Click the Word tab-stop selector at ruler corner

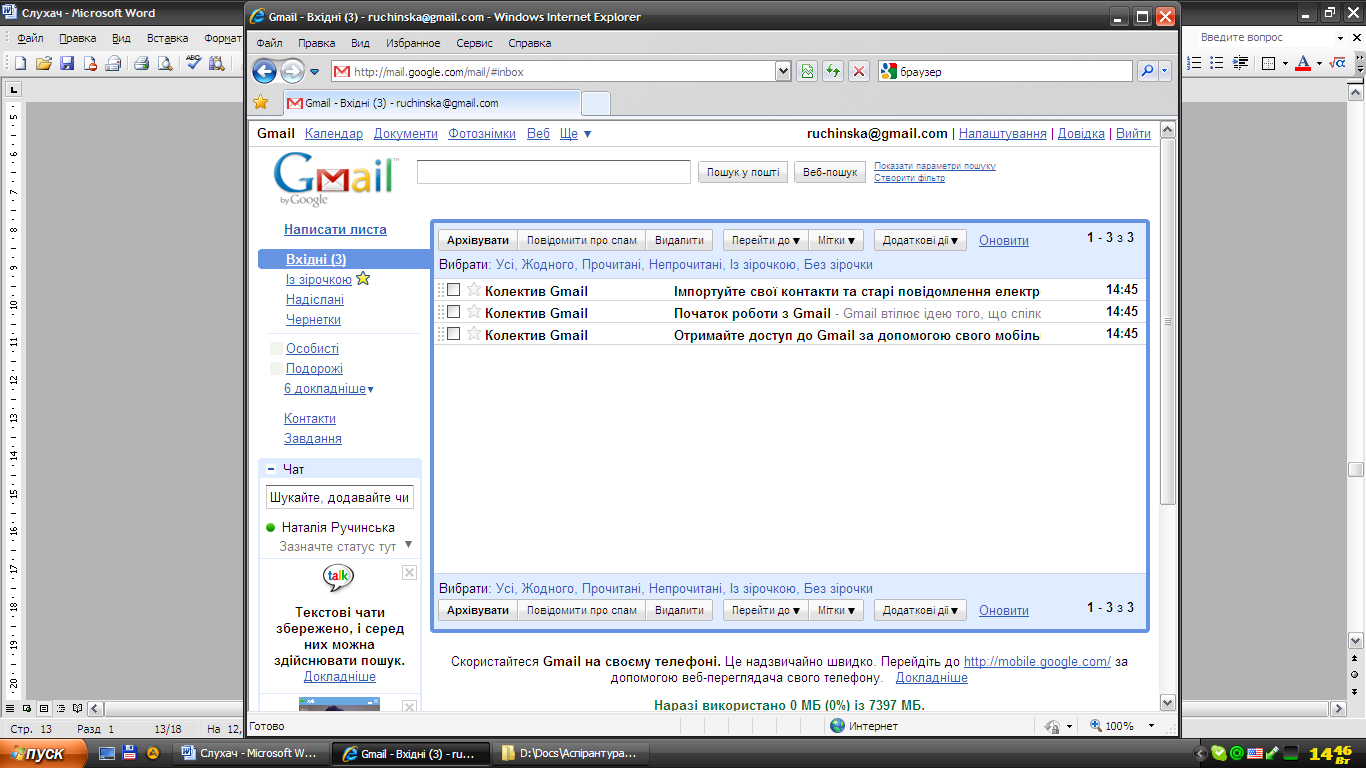[x=13, y=90]
